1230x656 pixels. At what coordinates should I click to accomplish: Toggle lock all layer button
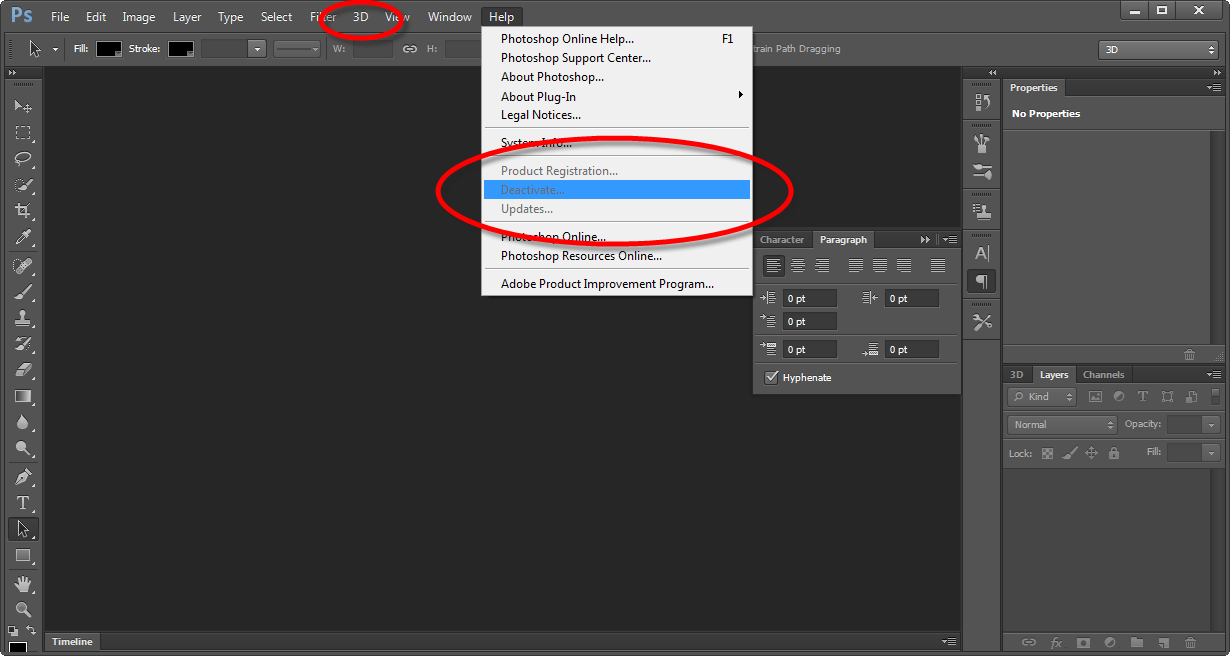pyautogui.click(x=1112, y=453)
